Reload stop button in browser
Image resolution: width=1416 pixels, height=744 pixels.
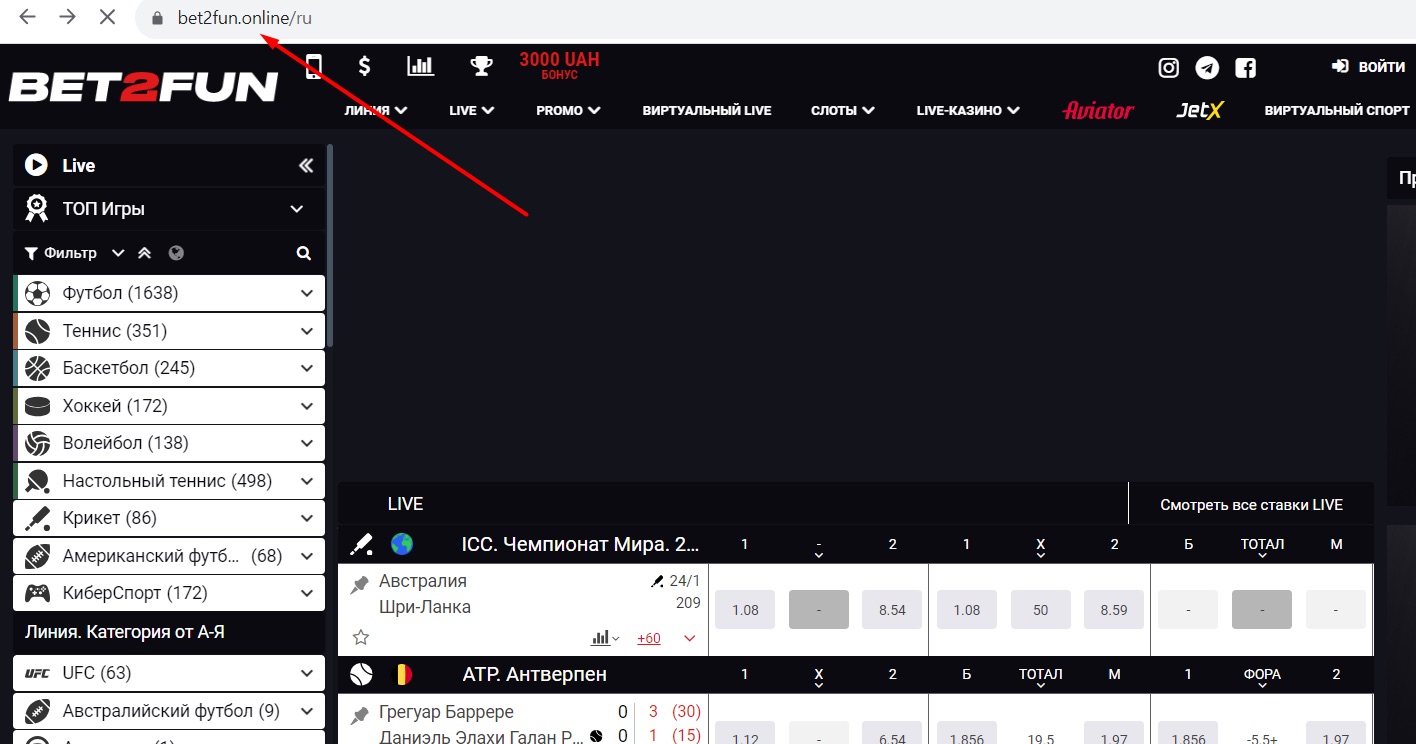point(108,17)
